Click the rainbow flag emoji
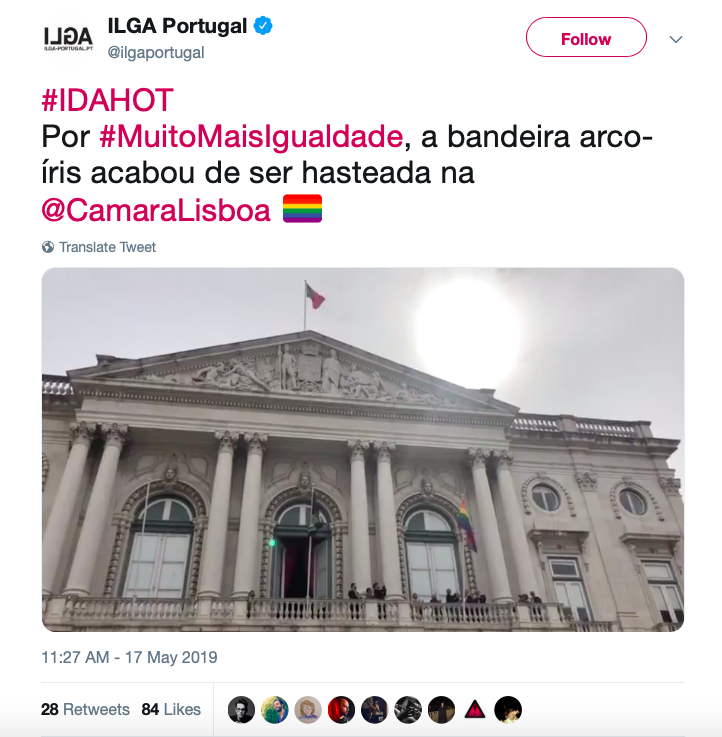Viewport: 722px width, 737px height. tap(302, 209)
